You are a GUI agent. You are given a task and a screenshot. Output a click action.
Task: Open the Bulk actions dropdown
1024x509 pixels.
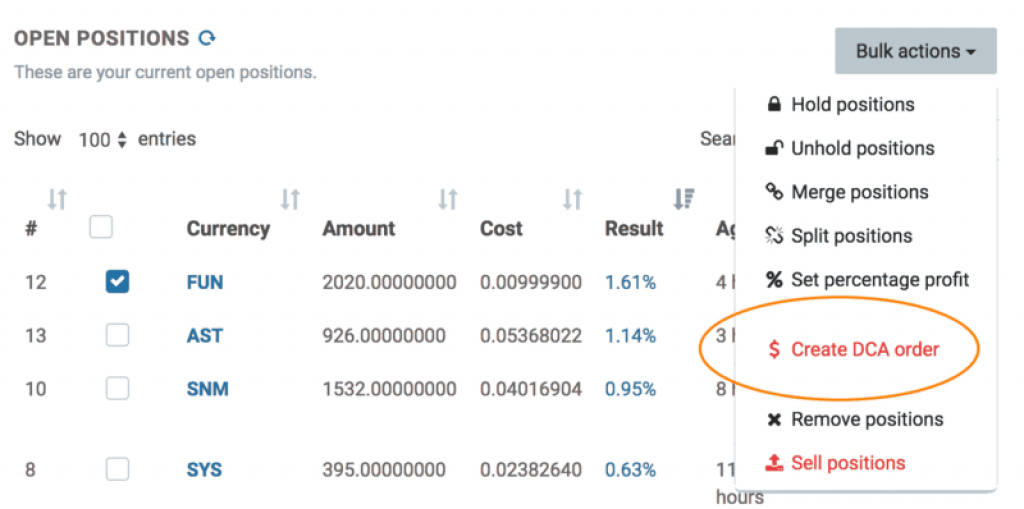coord(915,51)
